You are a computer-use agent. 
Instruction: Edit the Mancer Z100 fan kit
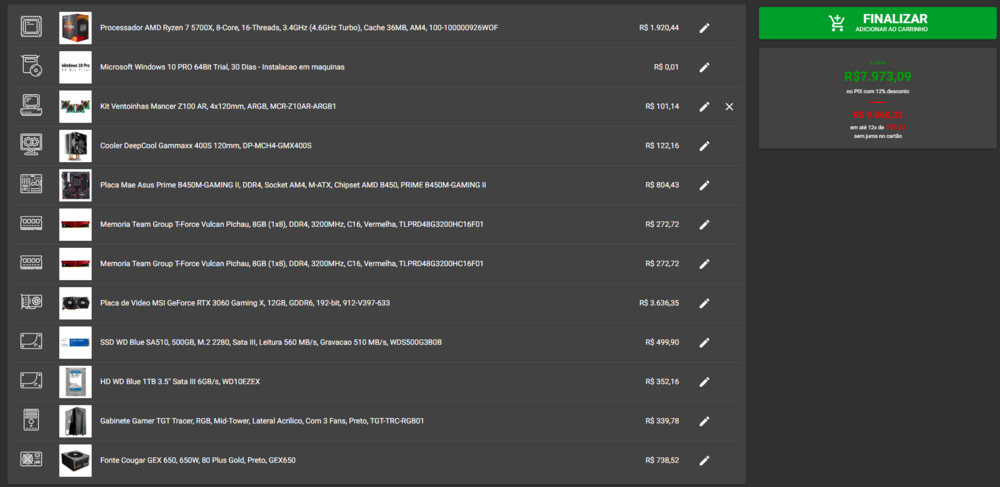click(x=704, y=106)
